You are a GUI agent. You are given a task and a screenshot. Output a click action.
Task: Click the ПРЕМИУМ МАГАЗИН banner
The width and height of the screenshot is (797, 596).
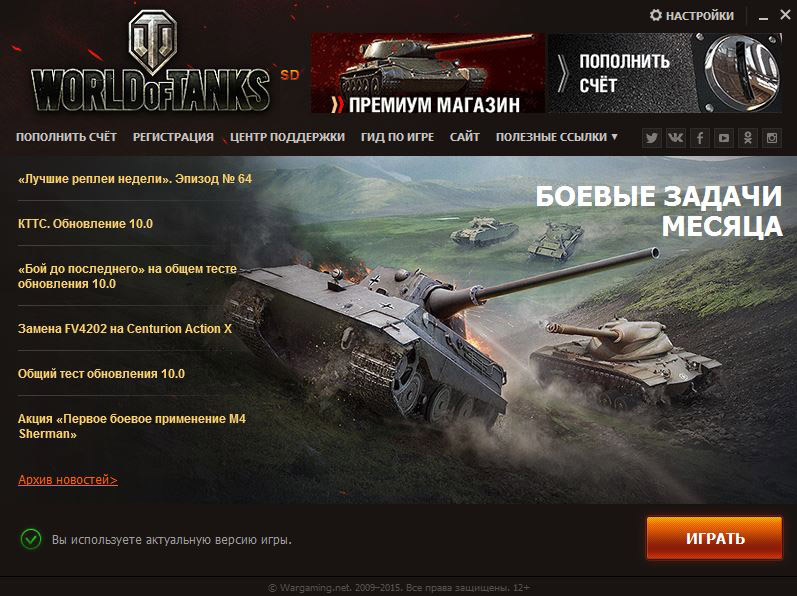tap(428, 73)
